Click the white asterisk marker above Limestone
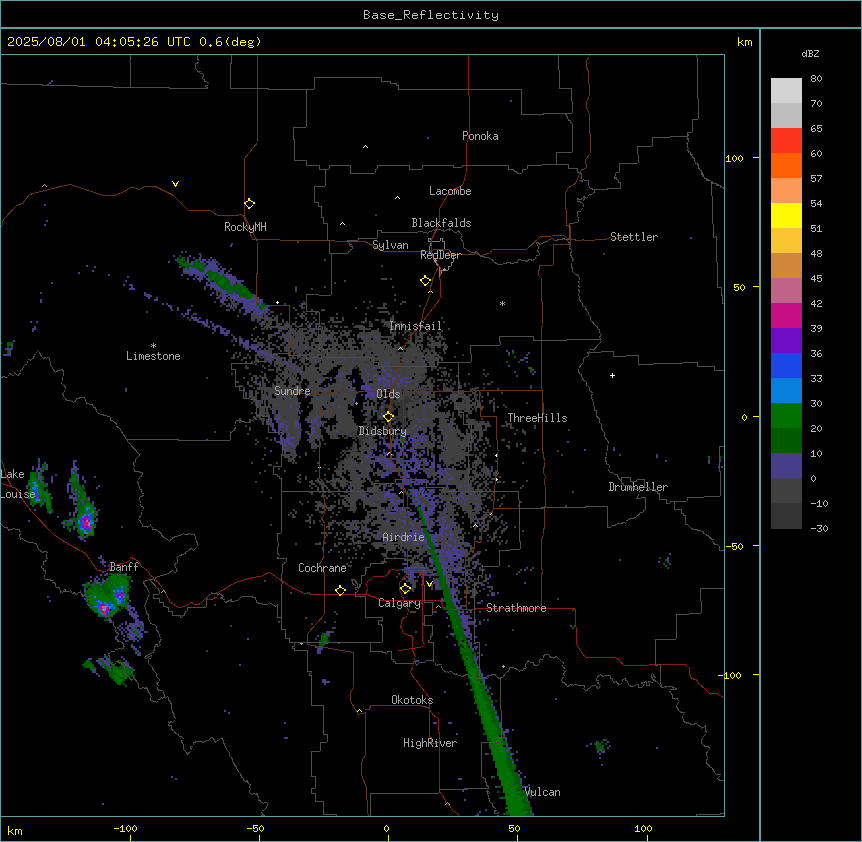The height and width of the screenshot is (842, 862). [153, 346]
